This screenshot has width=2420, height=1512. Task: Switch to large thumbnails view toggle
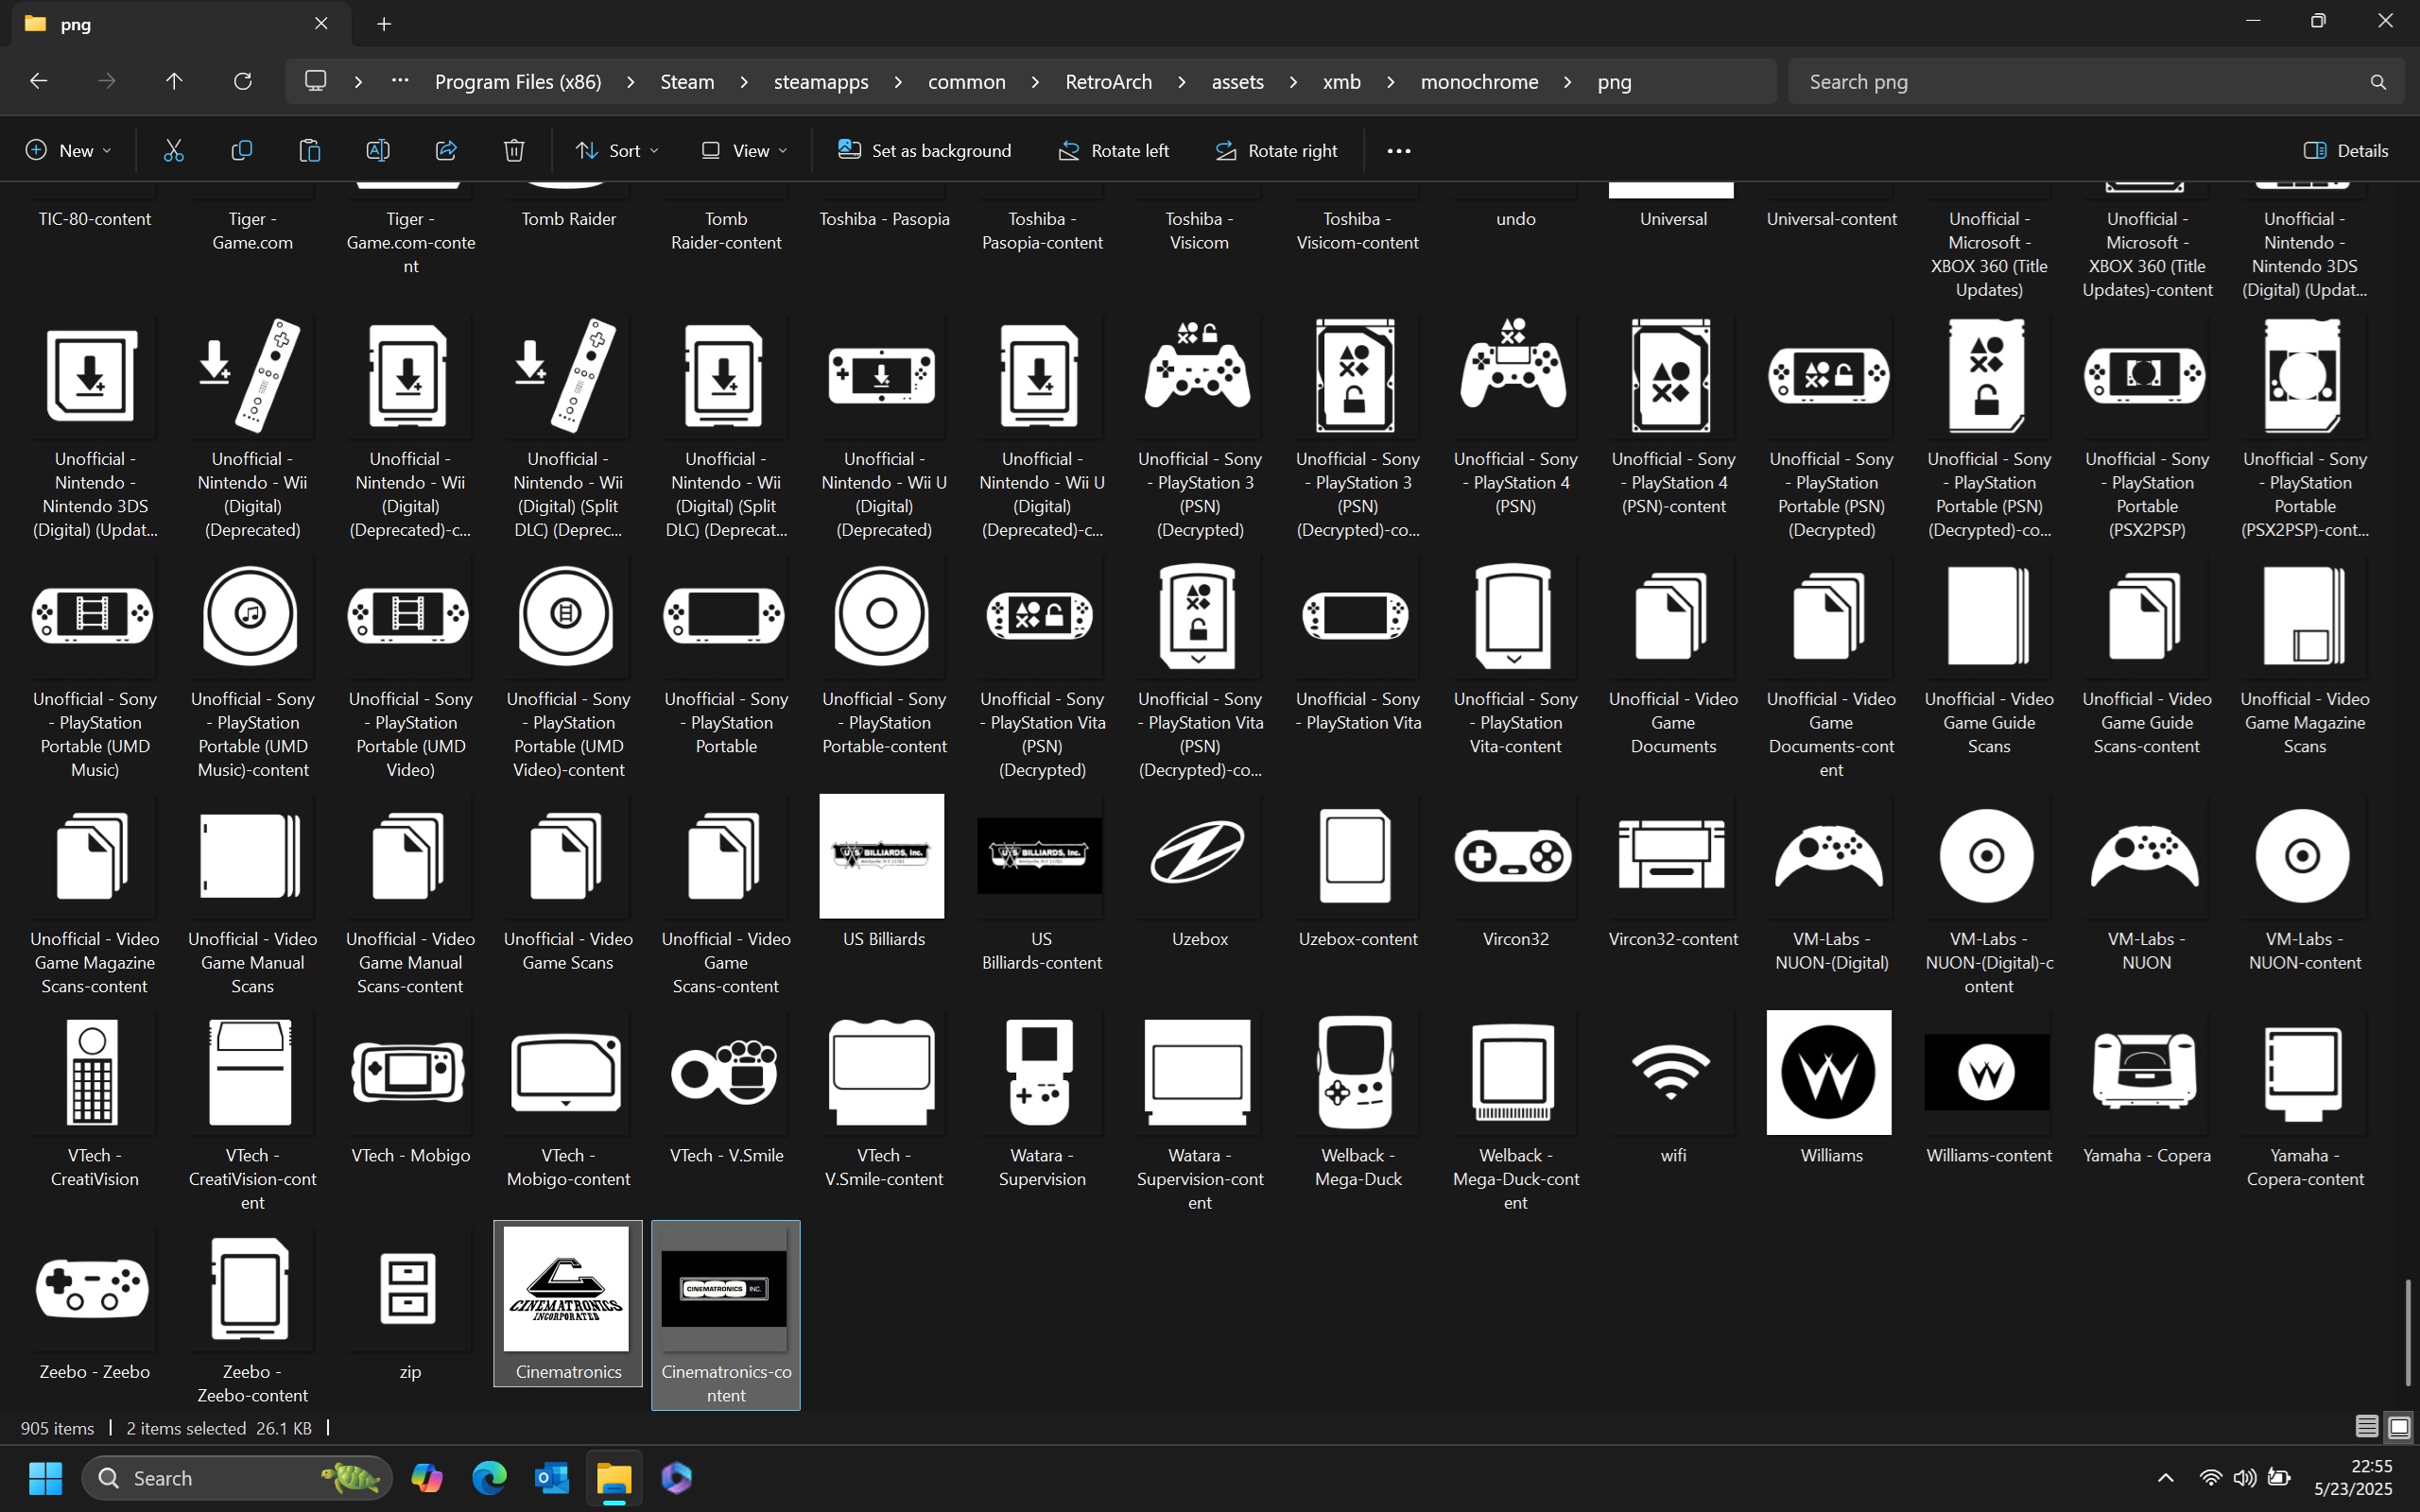pos(2398,1427)
